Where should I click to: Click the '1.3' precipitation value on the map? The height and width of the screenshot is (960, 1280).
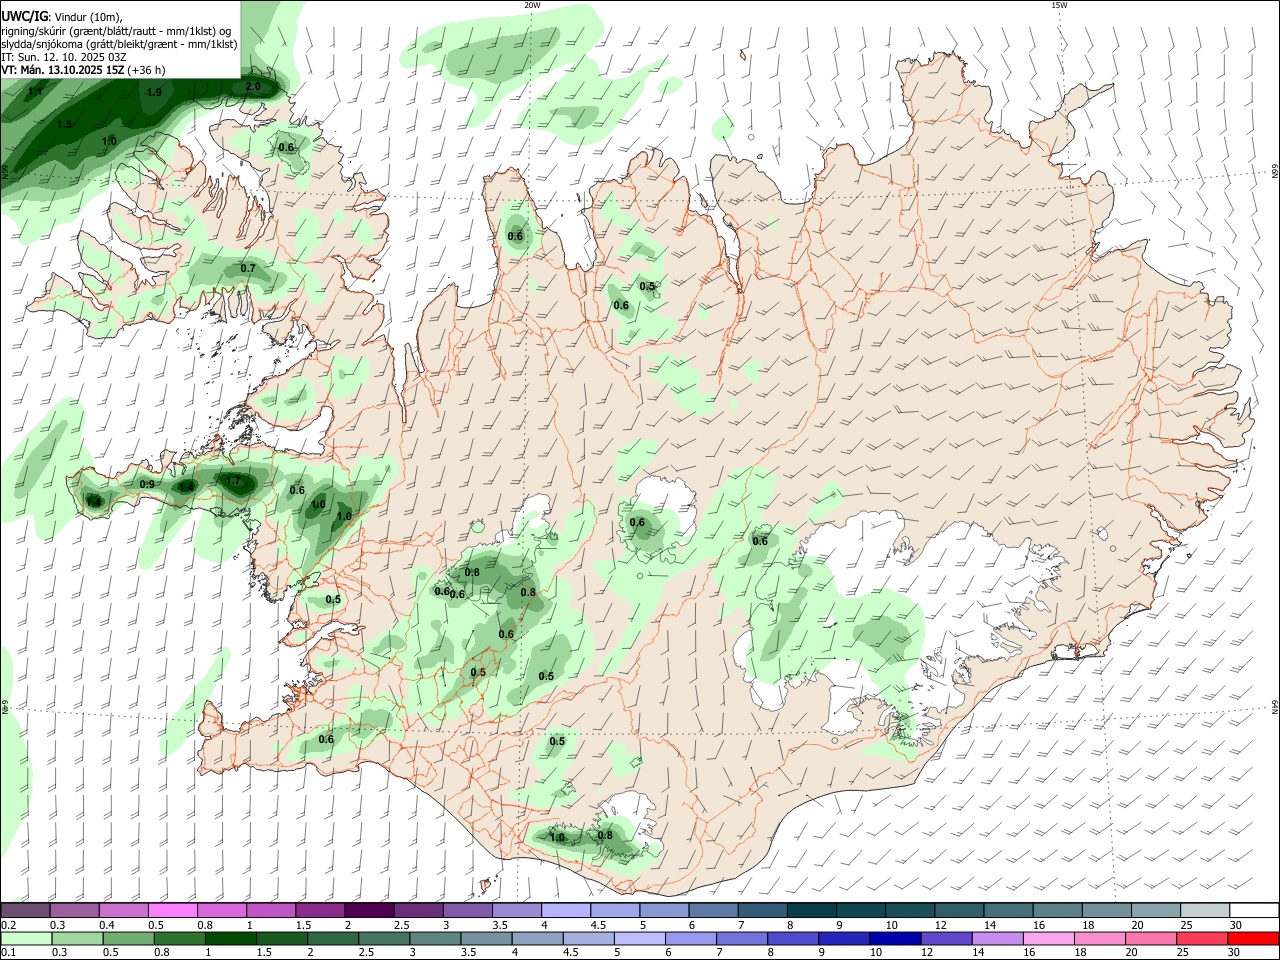click(65, 124)
